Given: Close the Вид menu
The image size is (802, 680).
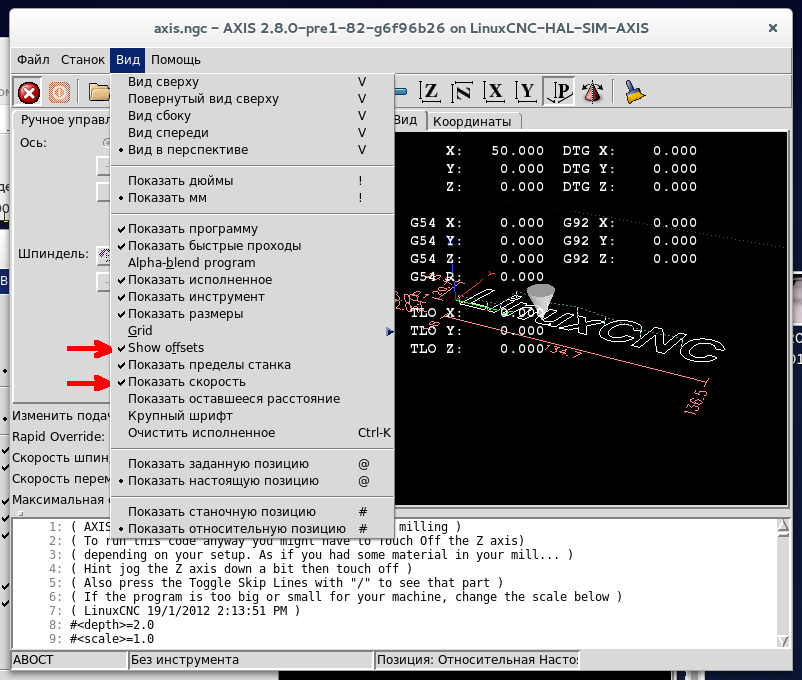Looking at the screenshot, I should [127, 60].
